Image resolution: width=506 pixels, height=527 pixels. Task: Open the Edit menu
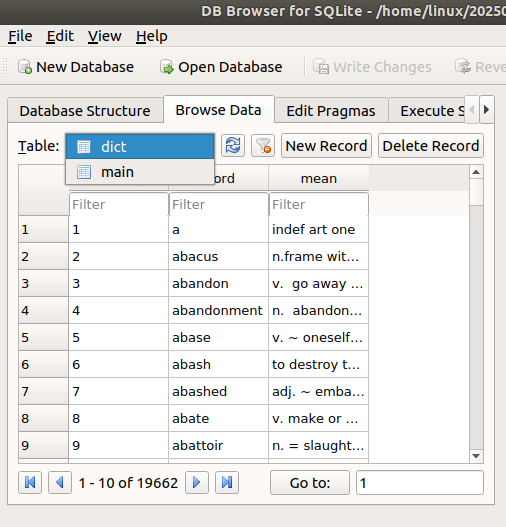pos(60,36)
